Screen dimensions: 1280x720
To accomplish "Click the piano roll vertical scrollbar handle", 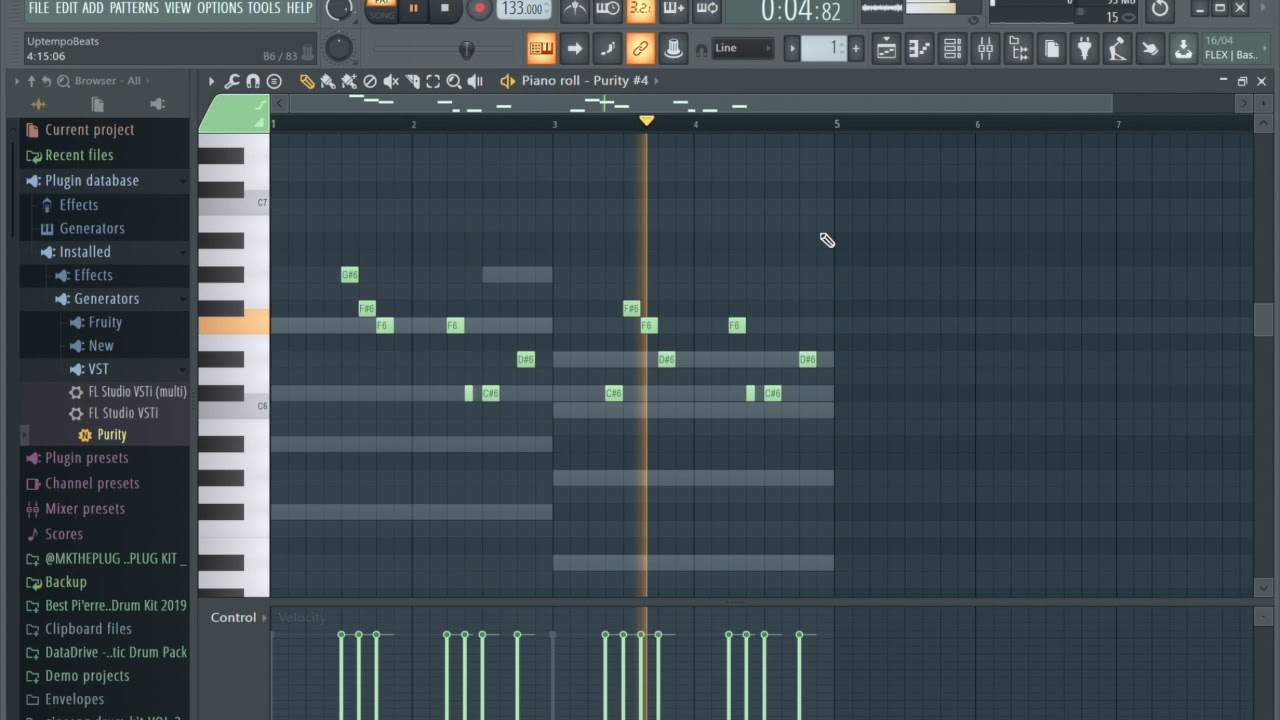I will tap(1264, 319).
